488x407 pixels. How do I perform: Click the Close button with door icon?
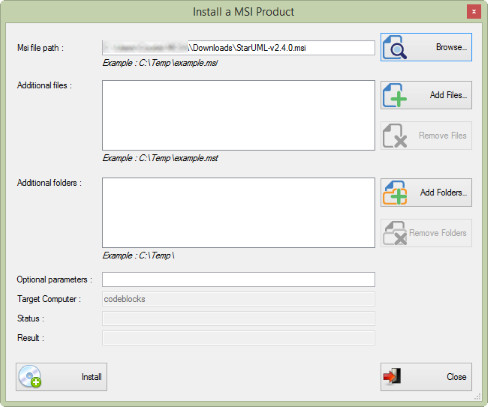(x=426, y=377)
